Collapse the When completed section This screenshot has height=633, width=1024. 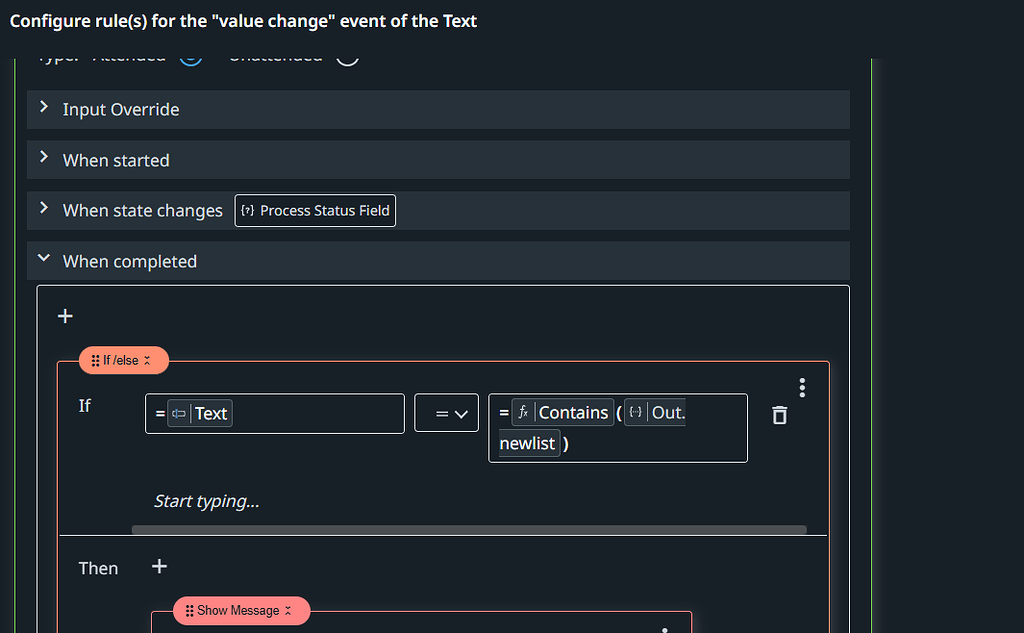[x=43, y=260]
